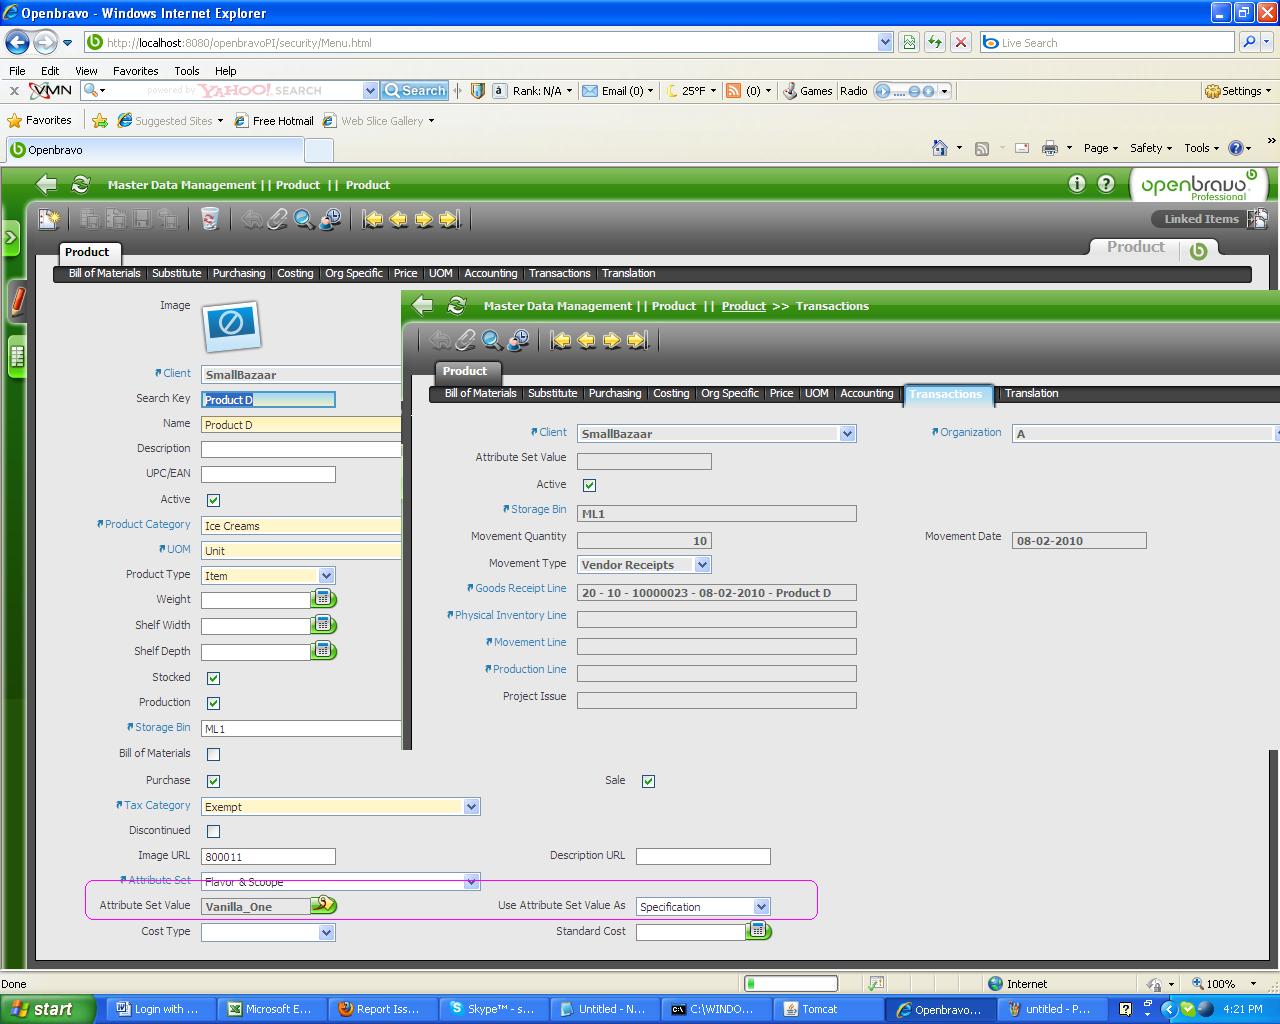
Task: Click the Yahoo toolbar Search button
Action: (x=415, y=90)
